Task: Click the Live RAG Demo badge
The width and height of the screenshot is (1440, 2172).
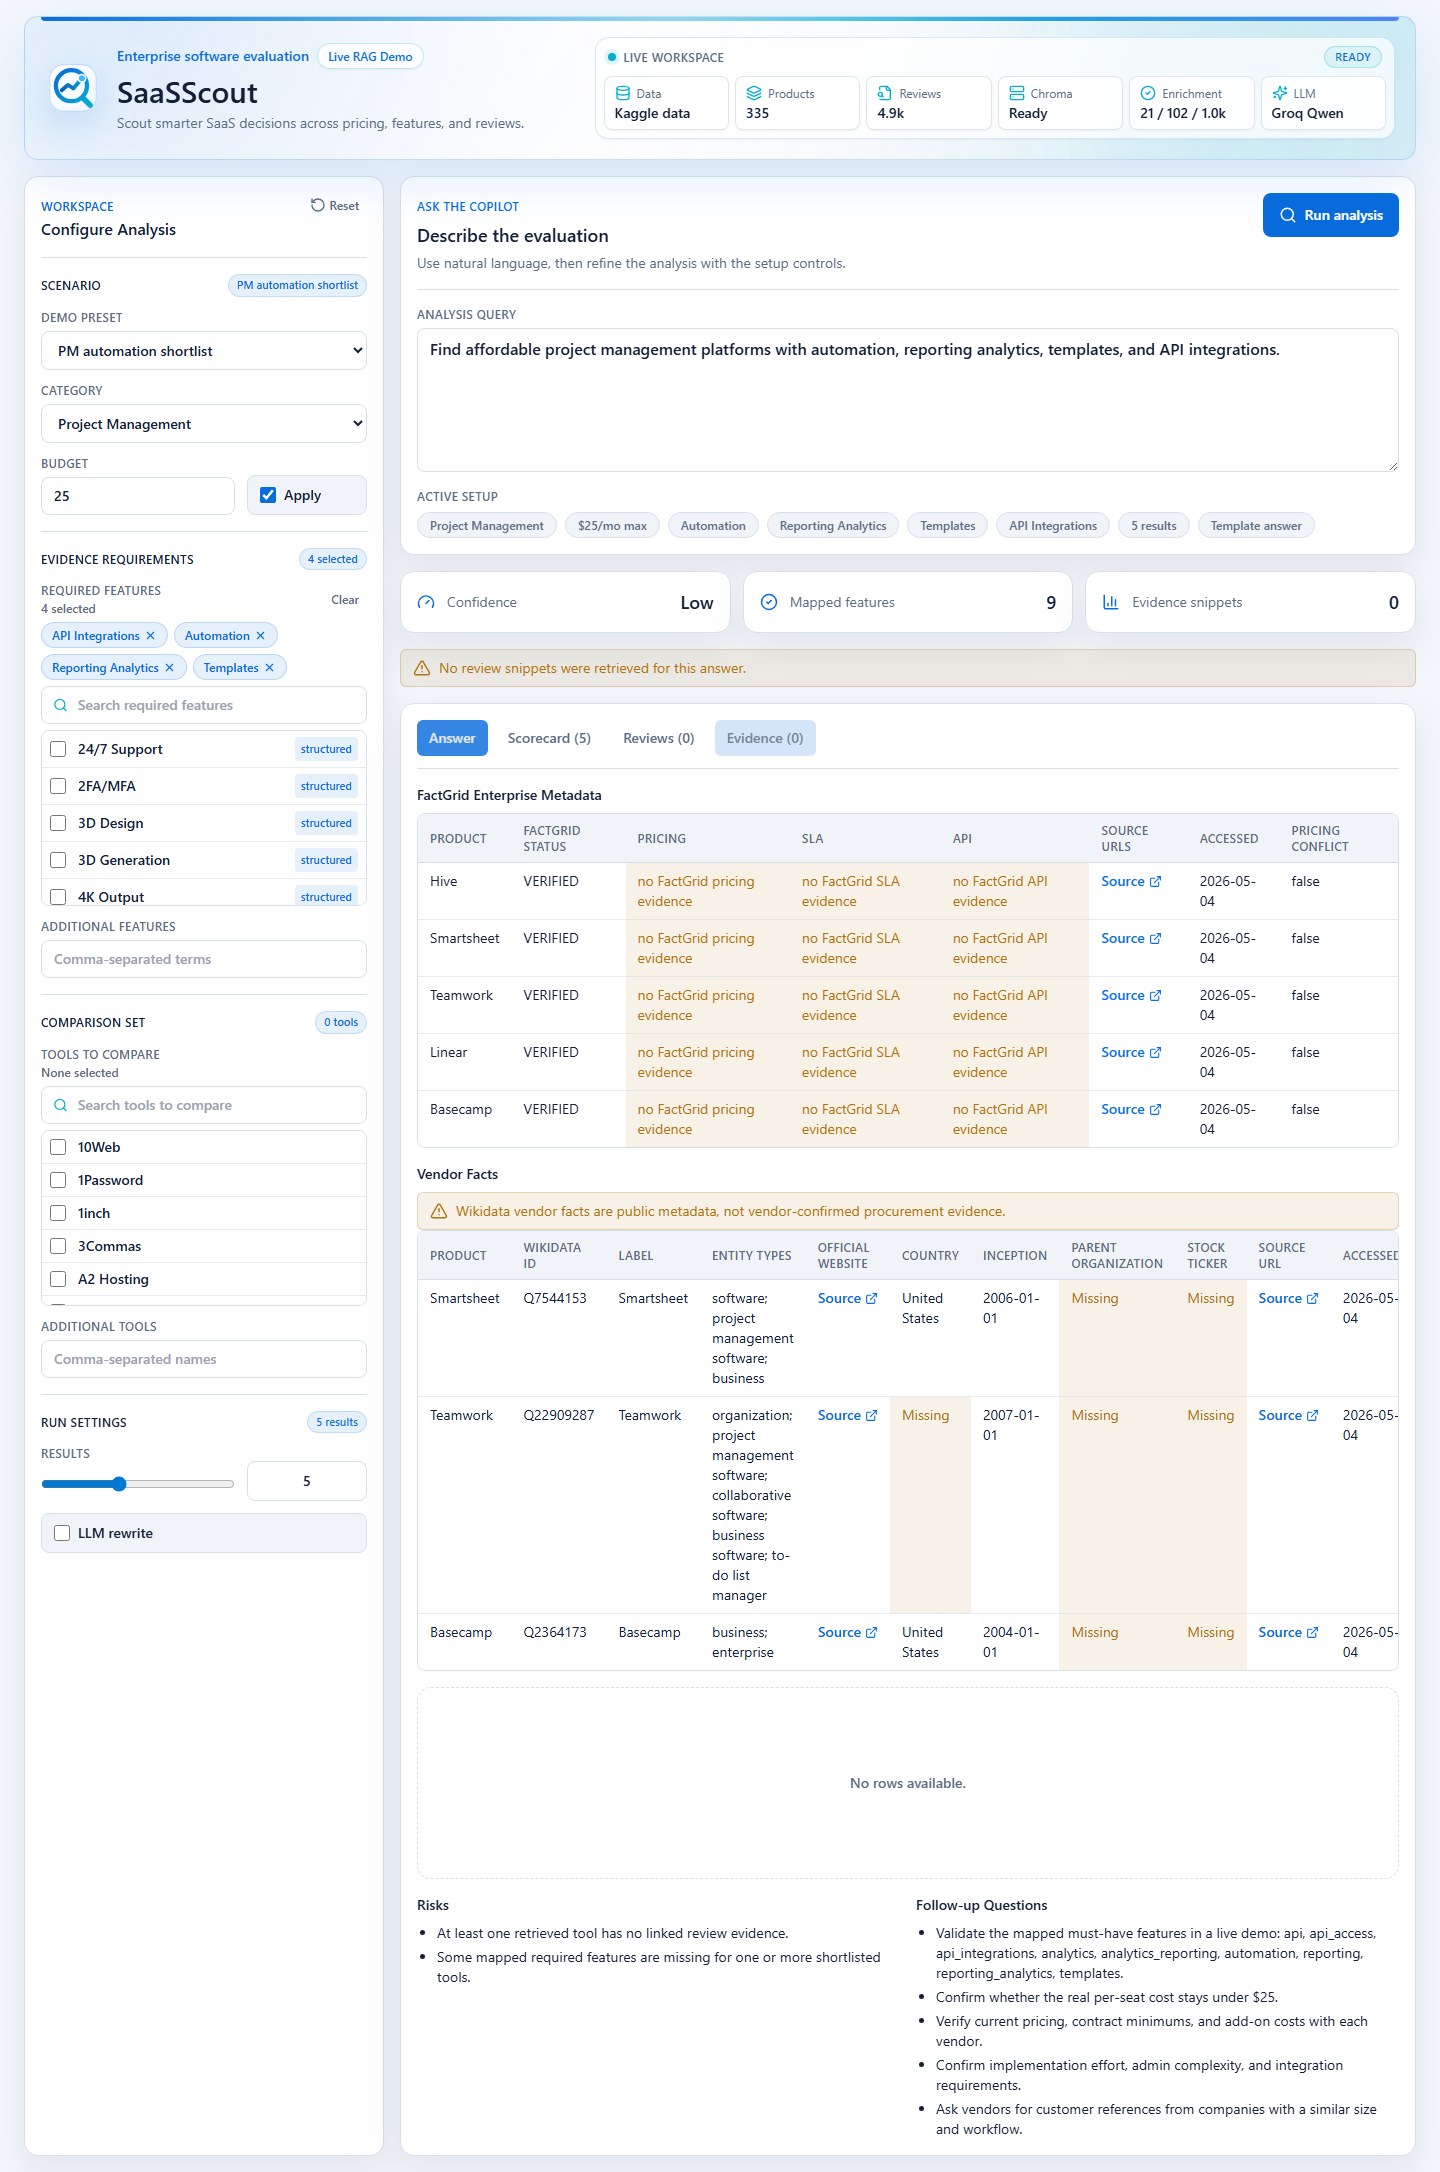Action: pyautogui.click(x=370, y=57)
